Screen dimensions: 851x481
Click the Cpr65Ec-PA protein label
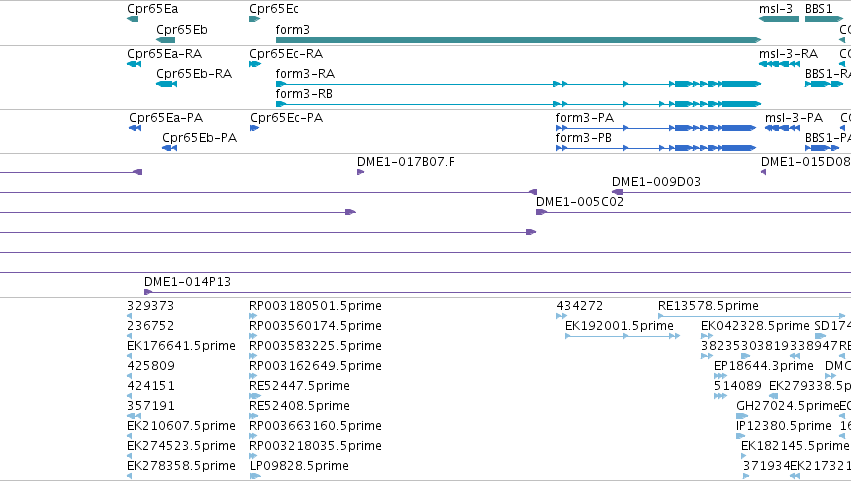coord(287,118)
